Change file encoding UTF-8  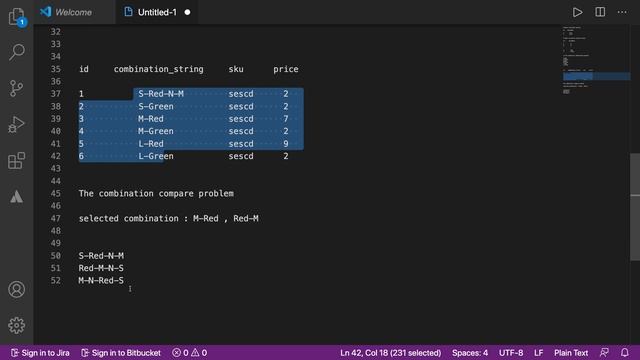(511, 353)
